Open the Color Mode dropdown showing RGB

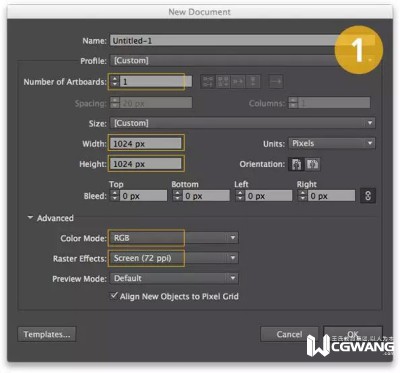coord(174,238)
